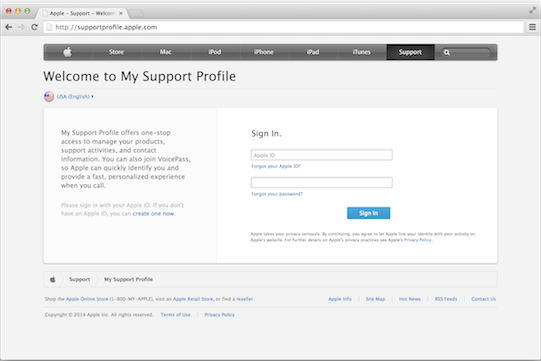This screenshot has height=361, width=541.
Task: Follow the create one now link
Action: click(154, 214)
